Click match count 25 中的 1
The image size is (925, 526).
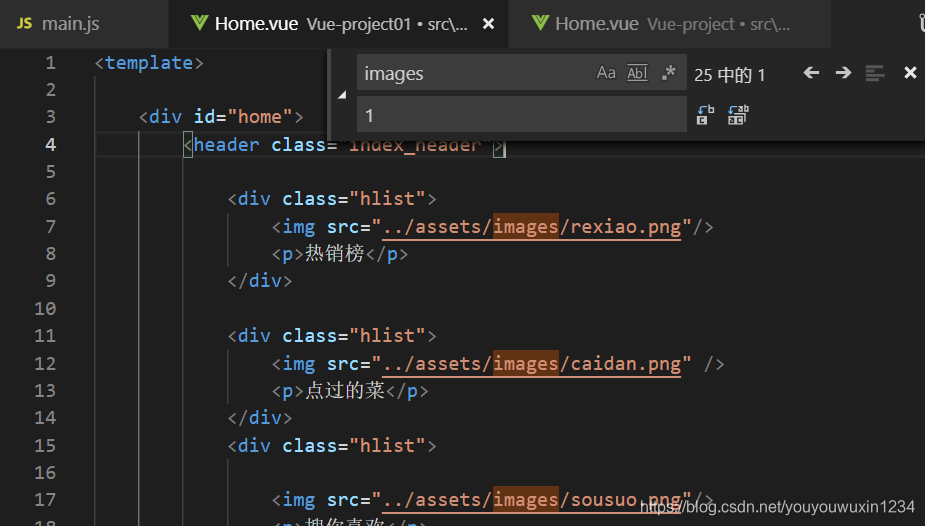pyautogui.click(x=729, y=74)
